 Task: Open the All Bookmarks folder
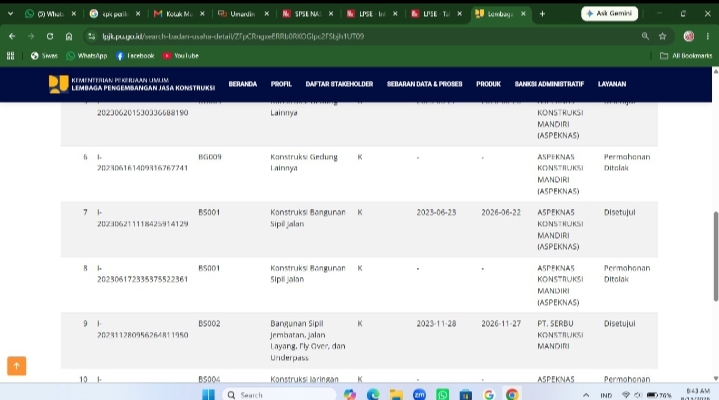click(x=686, y=56)
